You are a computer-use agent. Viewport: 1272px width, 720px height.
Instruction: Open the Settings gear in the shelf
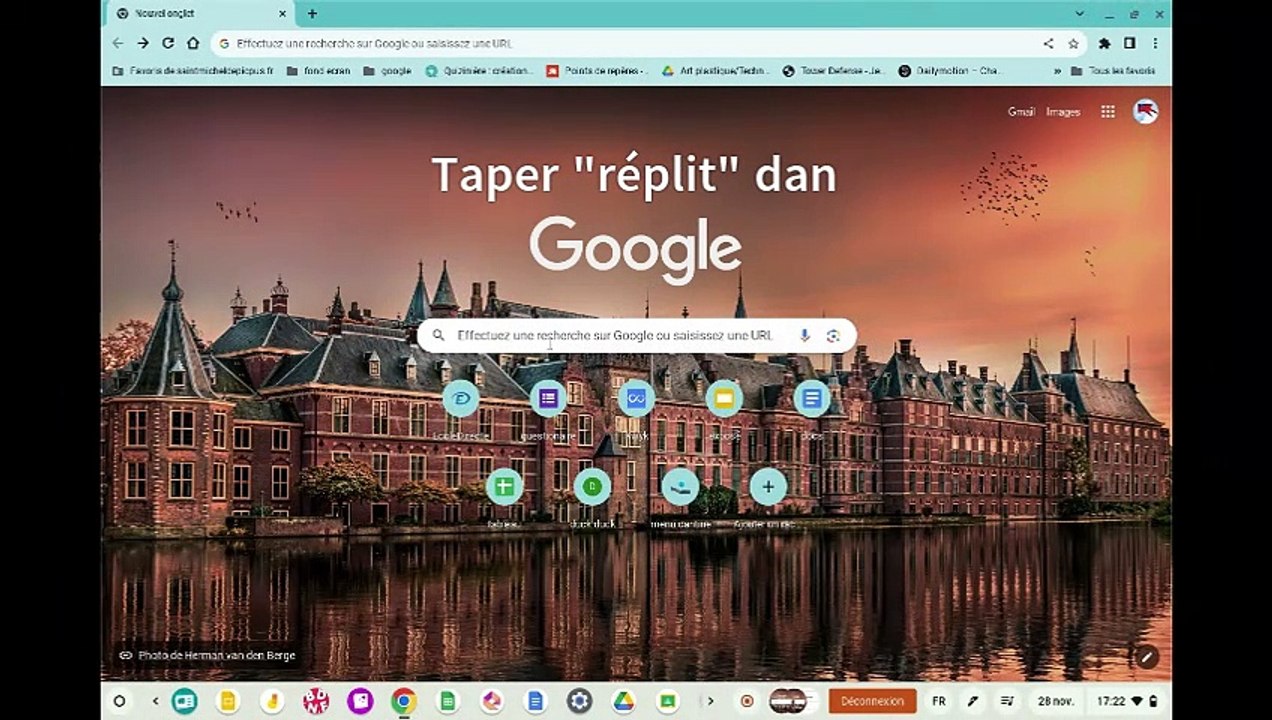[x=579, y=701]
